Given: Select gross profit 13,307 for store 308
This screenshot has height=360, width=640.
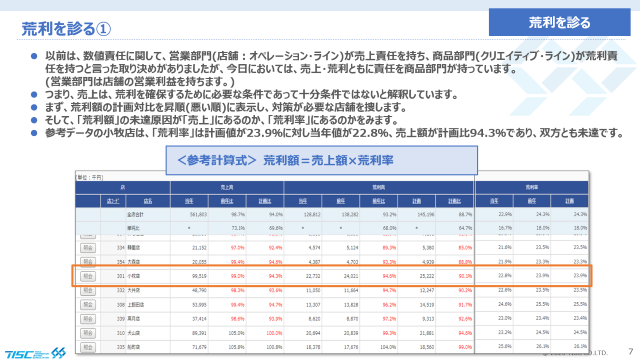Looking at the screenshot, I should [x=313, y=305].
